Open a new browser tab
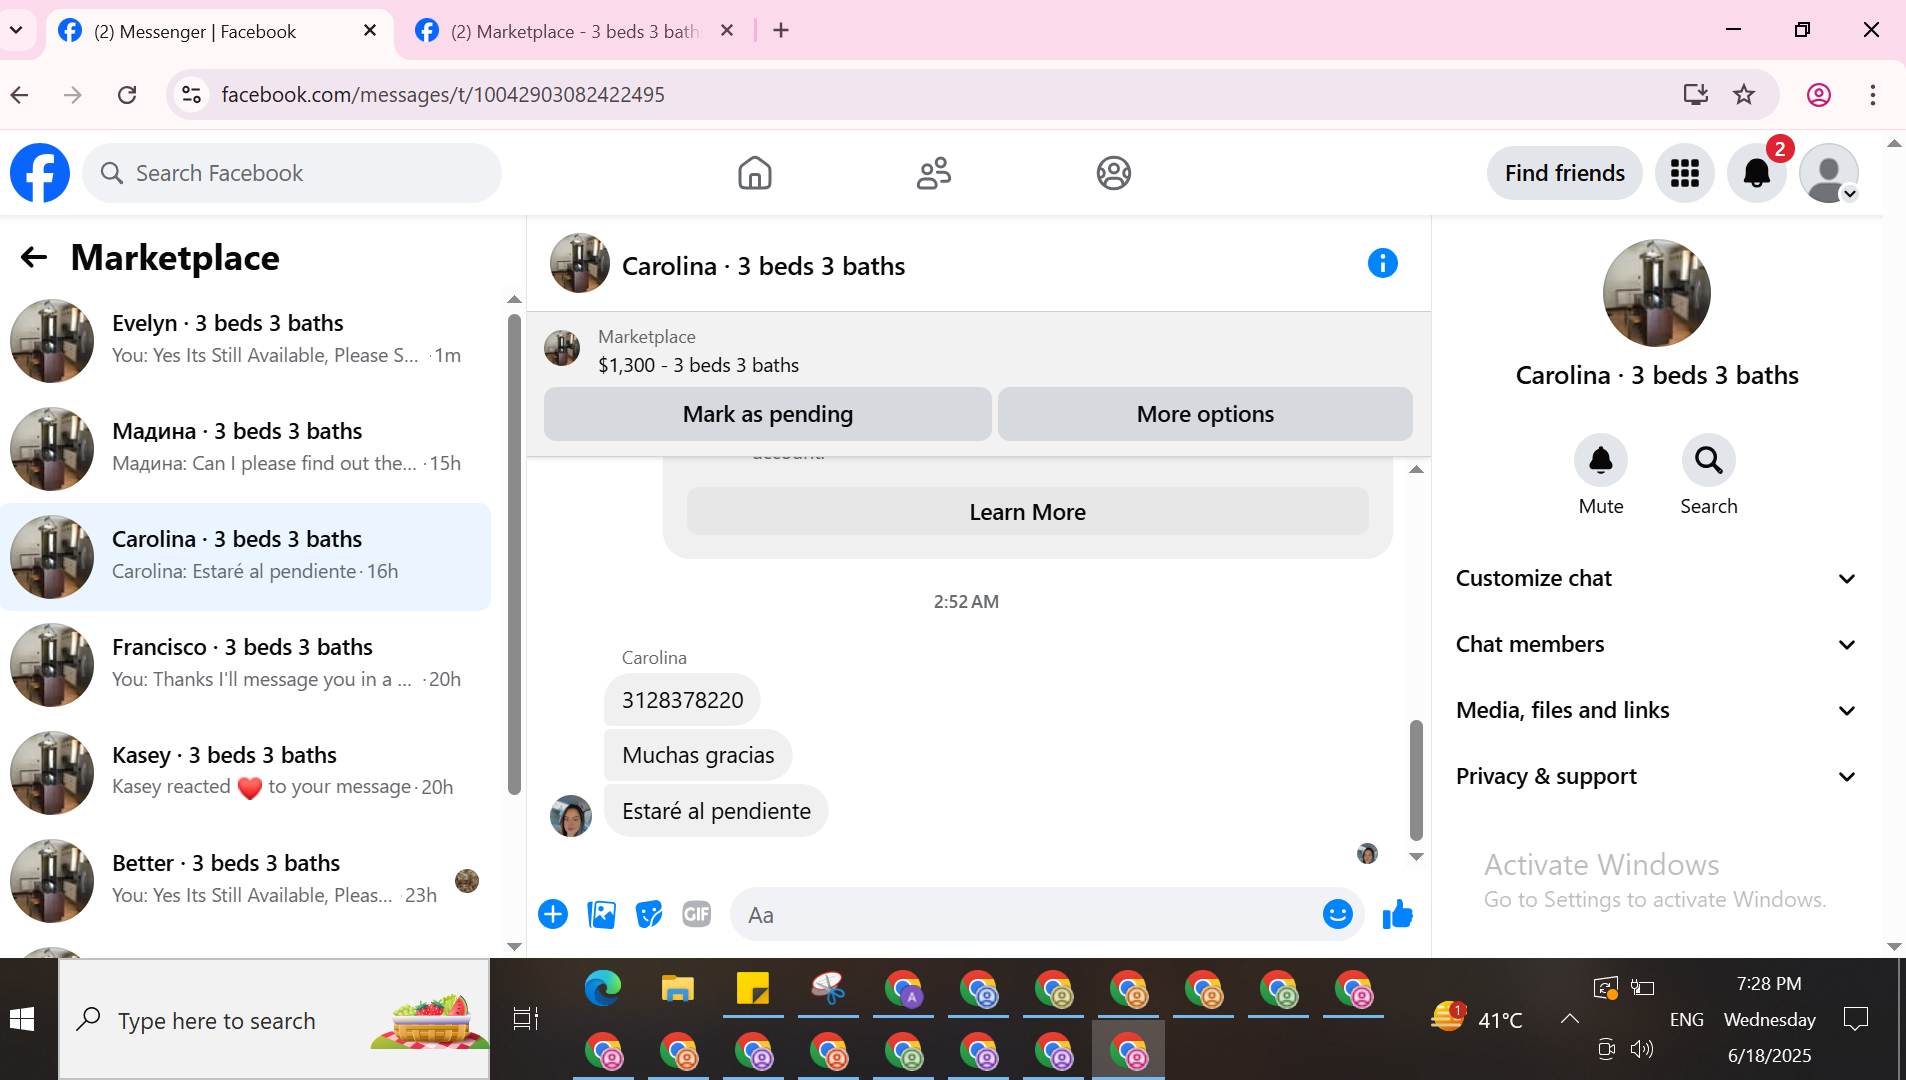 point(781,31)
